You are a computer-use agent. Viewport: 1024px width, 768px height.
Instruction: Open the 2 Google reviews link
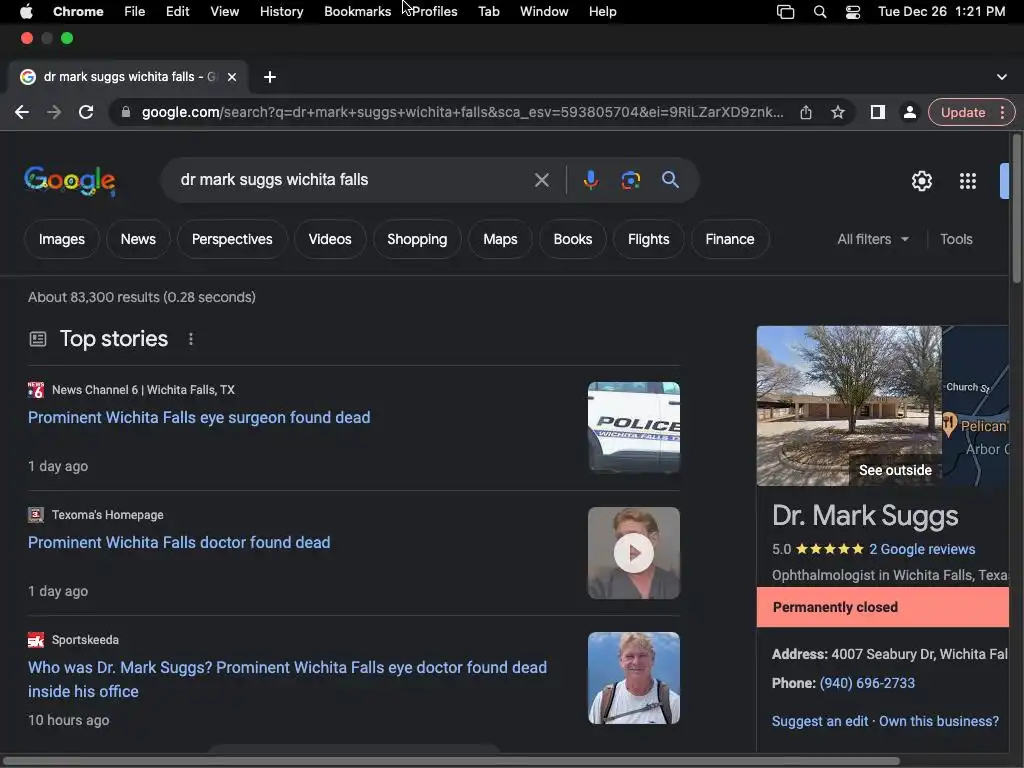click(921, 549)
